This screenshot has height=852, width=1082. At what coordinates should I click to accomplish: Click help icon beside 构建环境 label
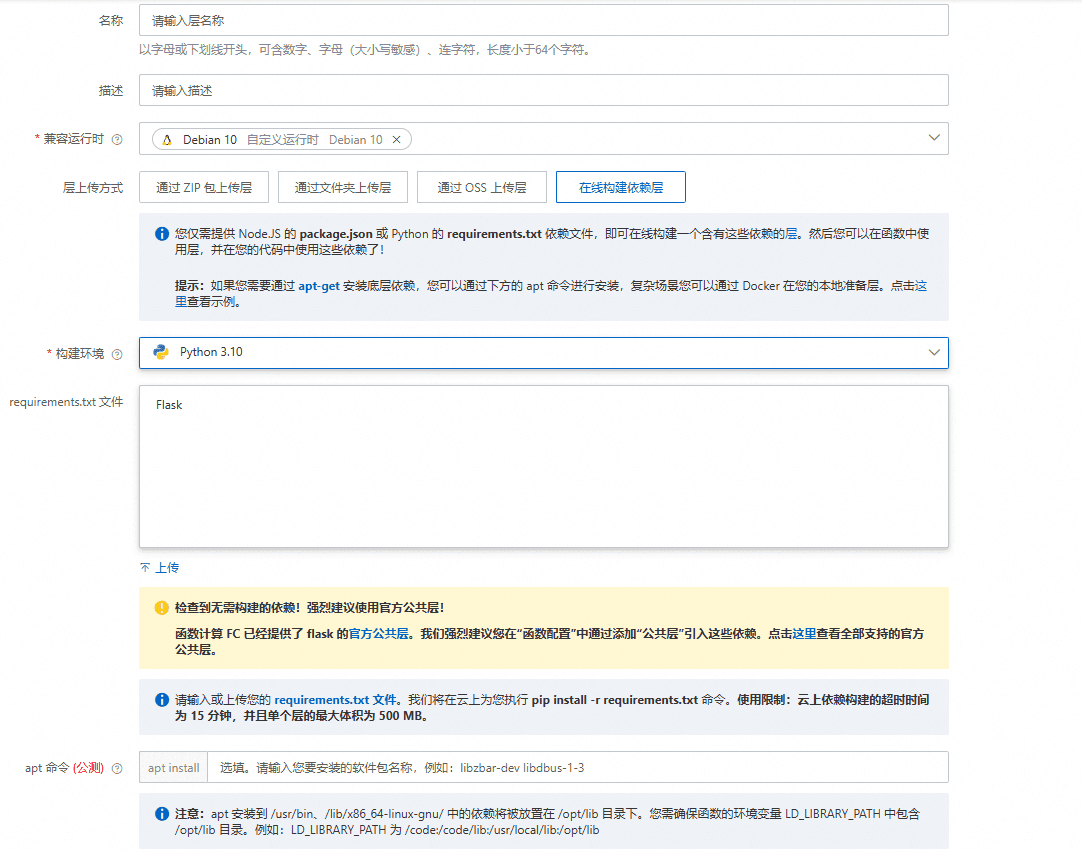117,354
